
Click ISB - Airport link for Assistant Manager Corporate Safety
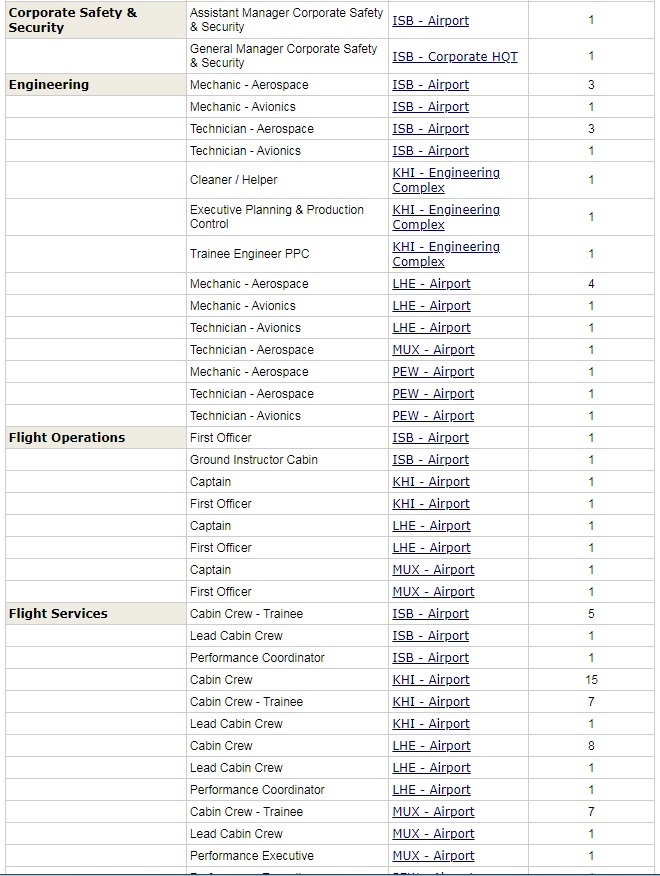point(430,21)
